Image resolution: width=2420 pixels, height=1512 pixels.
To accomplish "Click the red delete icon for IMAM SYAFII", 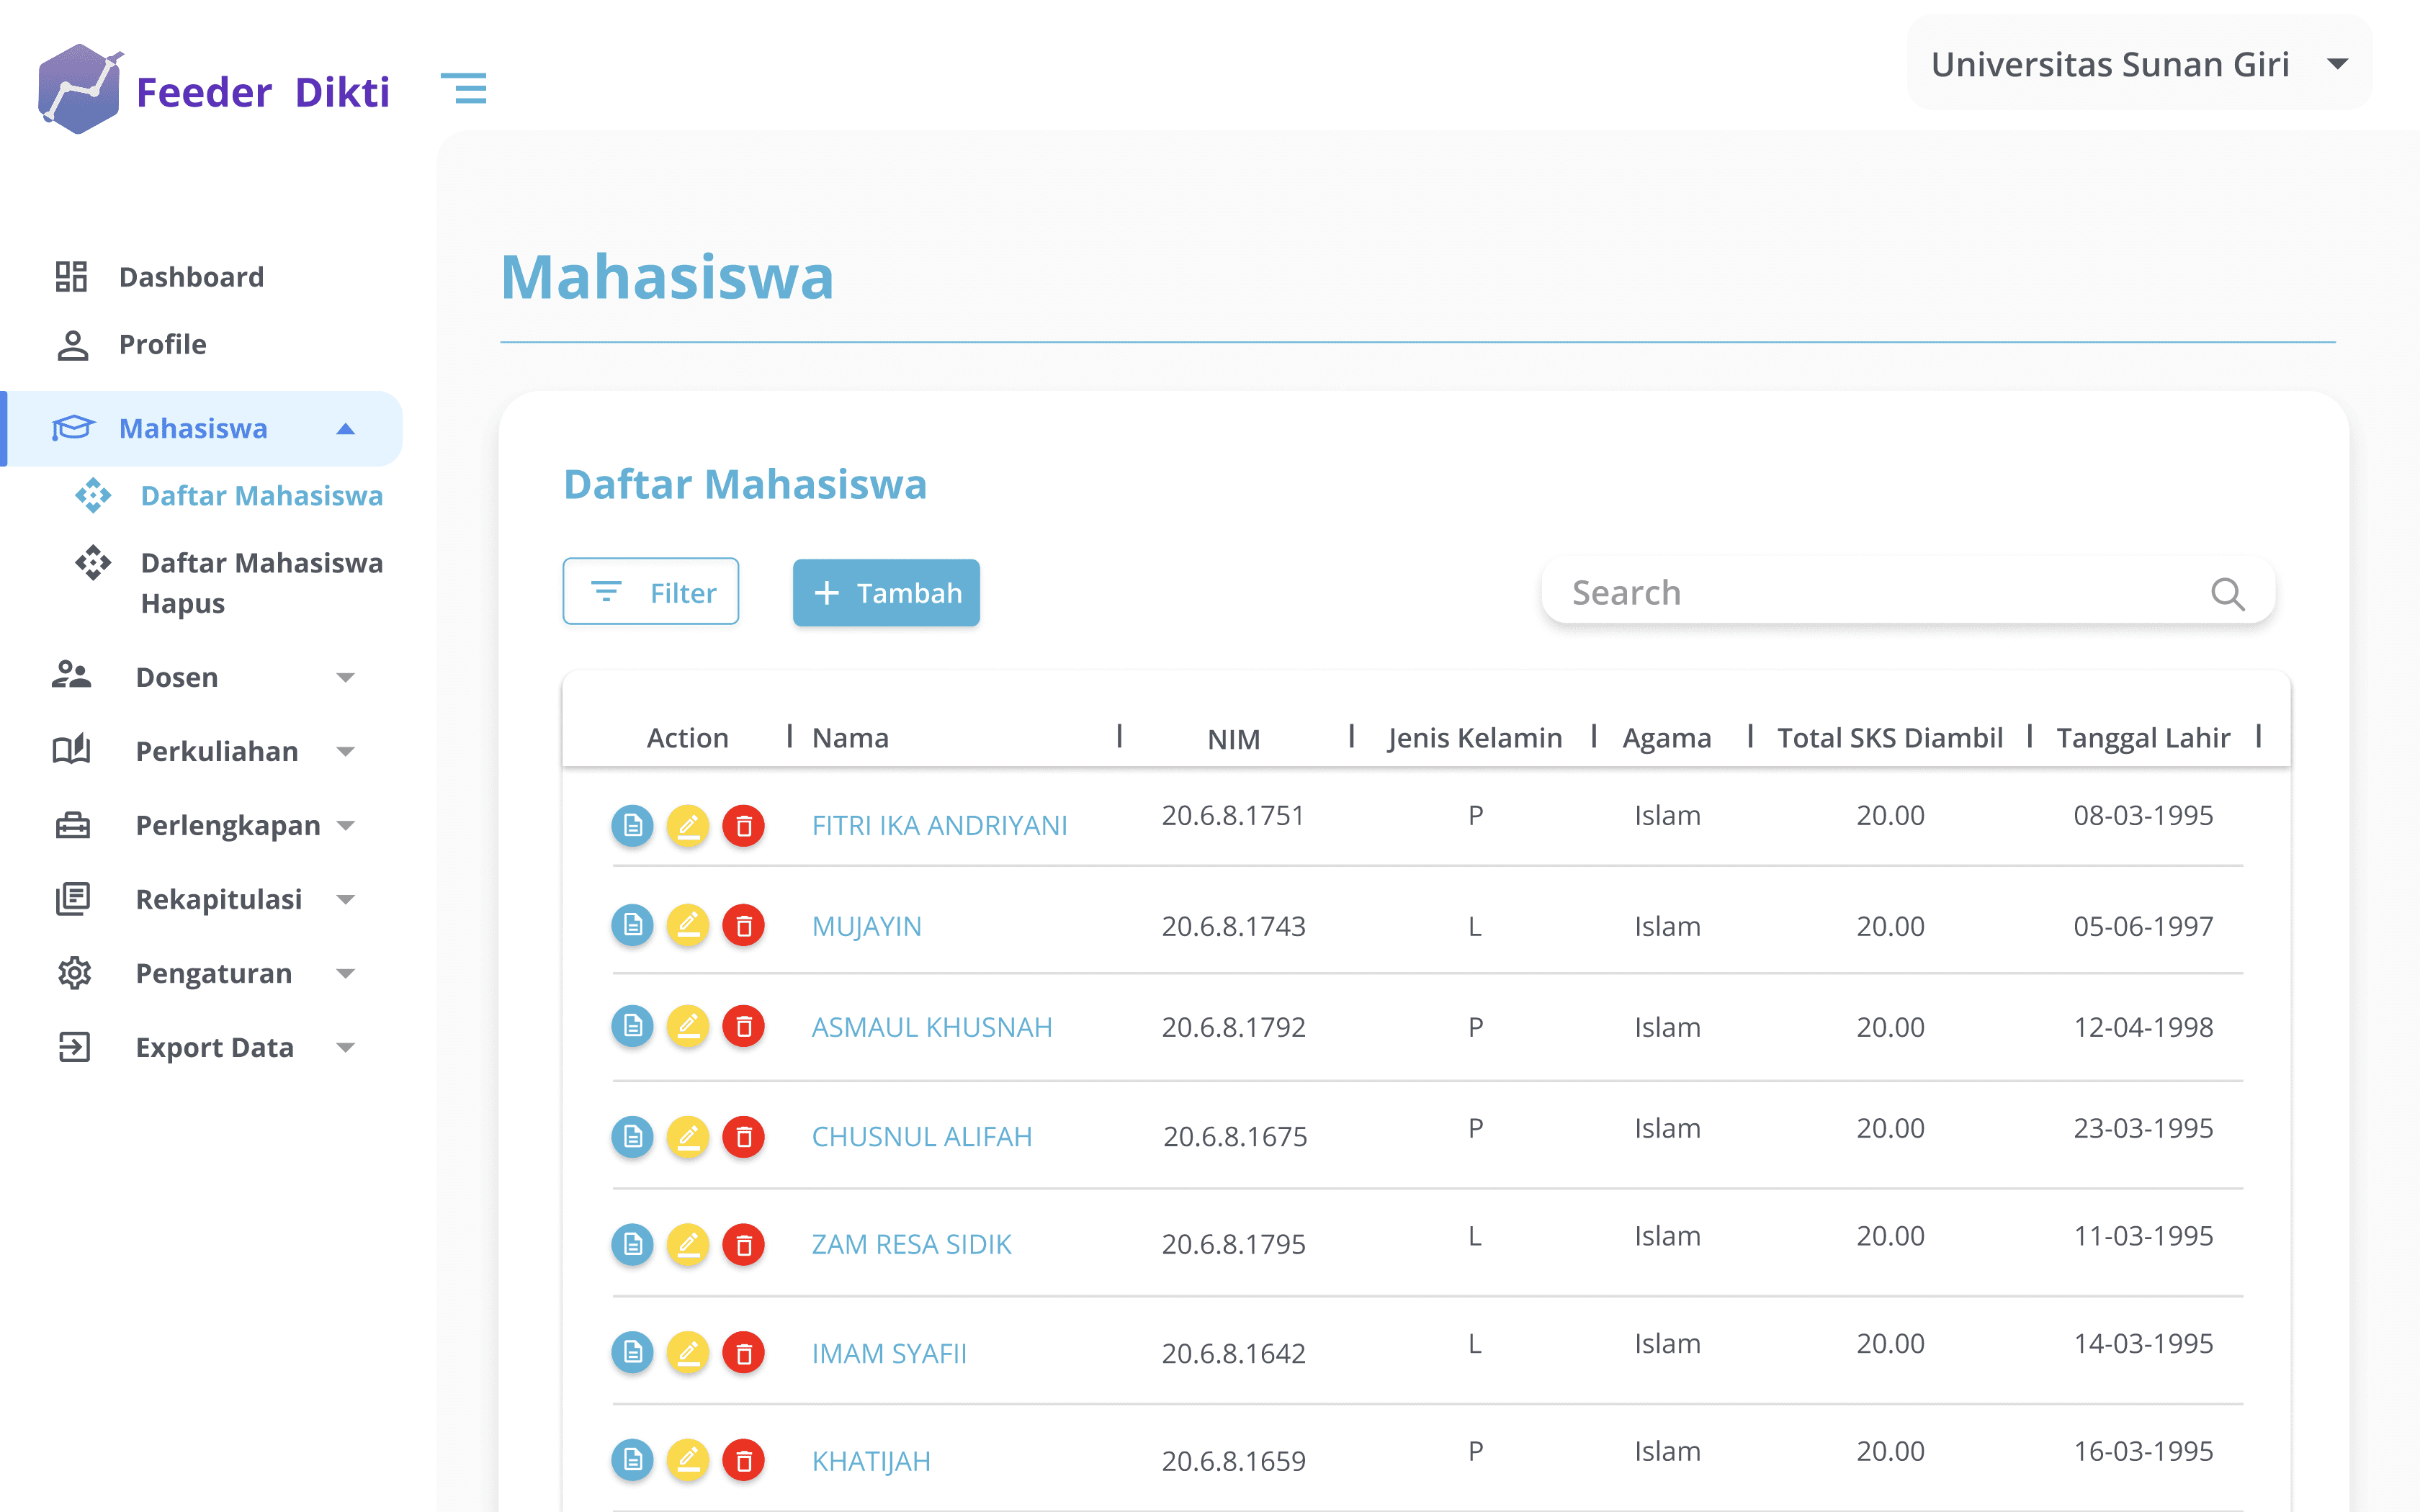I will pyautogui.click(x=744, y=1353).
